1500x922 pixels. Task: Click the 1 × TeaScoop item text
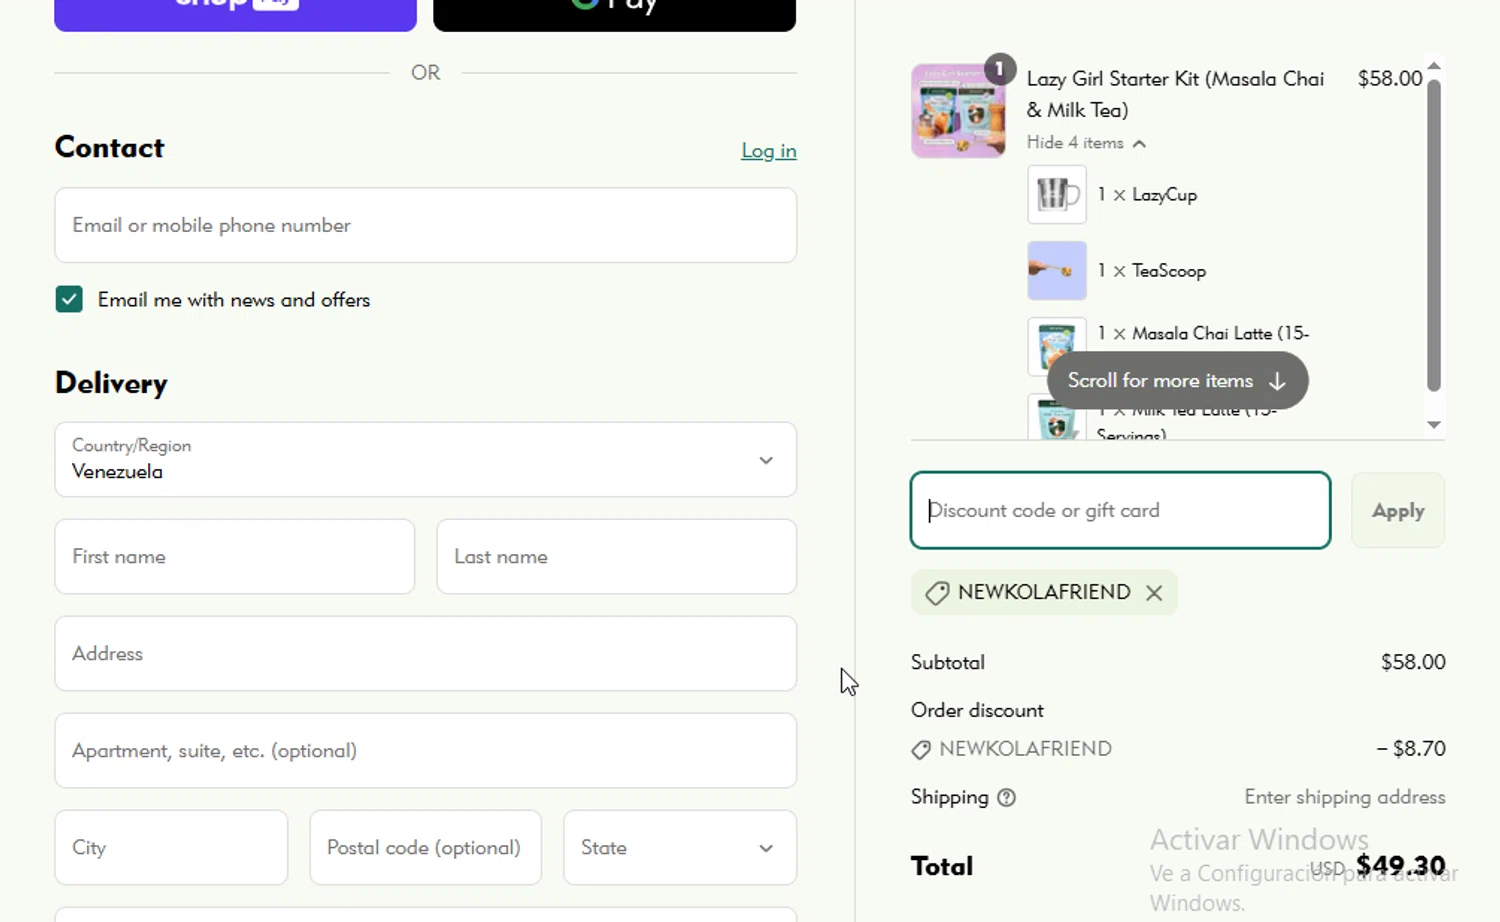1151,271
